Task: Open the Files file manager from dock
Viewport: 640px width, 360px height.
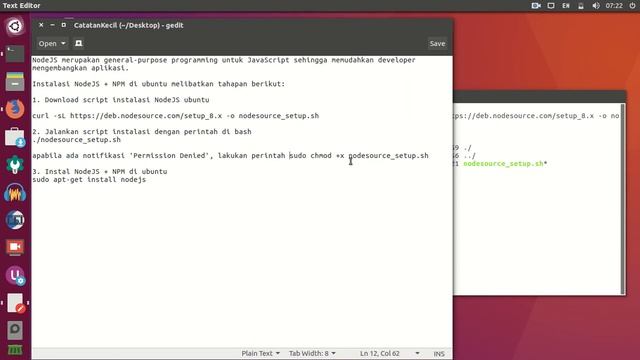Action: [x=15, y=81]
